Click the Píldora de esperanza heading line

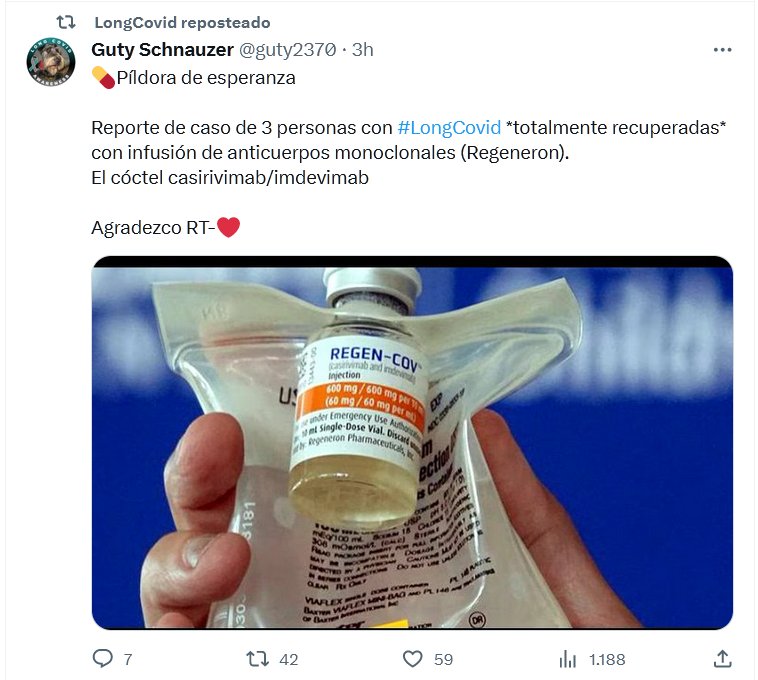point(194,78)
